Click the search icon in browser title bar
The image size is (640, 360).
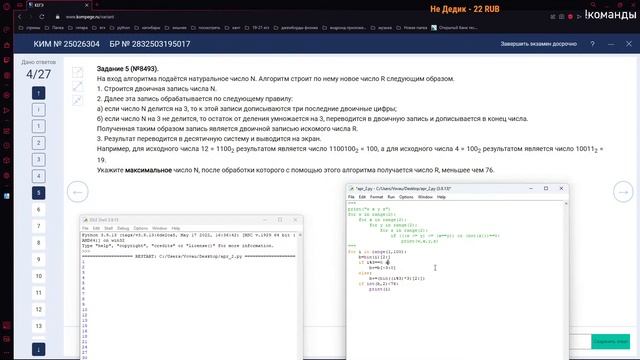(x=593, y=5)
